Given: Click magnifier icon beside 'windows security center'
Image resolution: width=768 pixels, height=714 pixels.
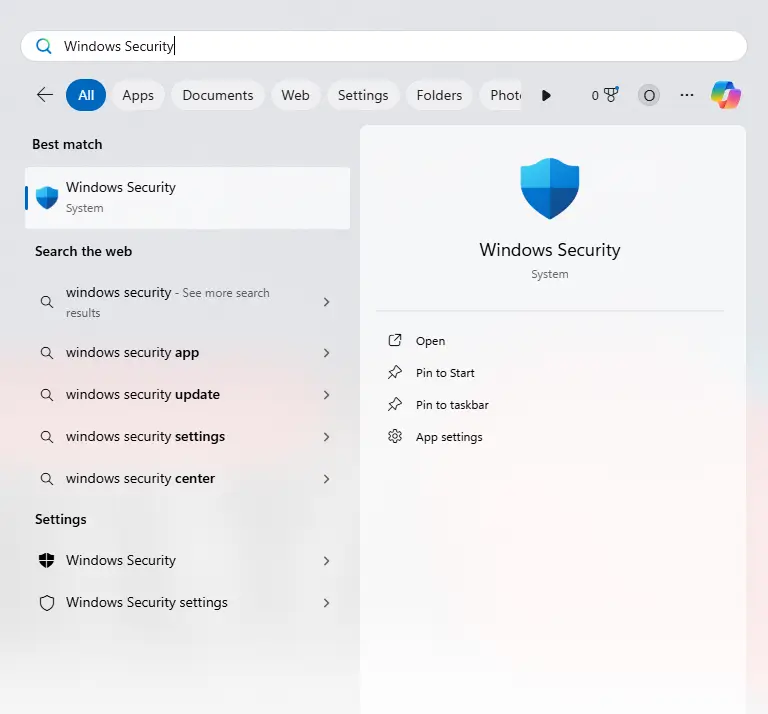Looking at the screenshot, I should tap(47, 478).
